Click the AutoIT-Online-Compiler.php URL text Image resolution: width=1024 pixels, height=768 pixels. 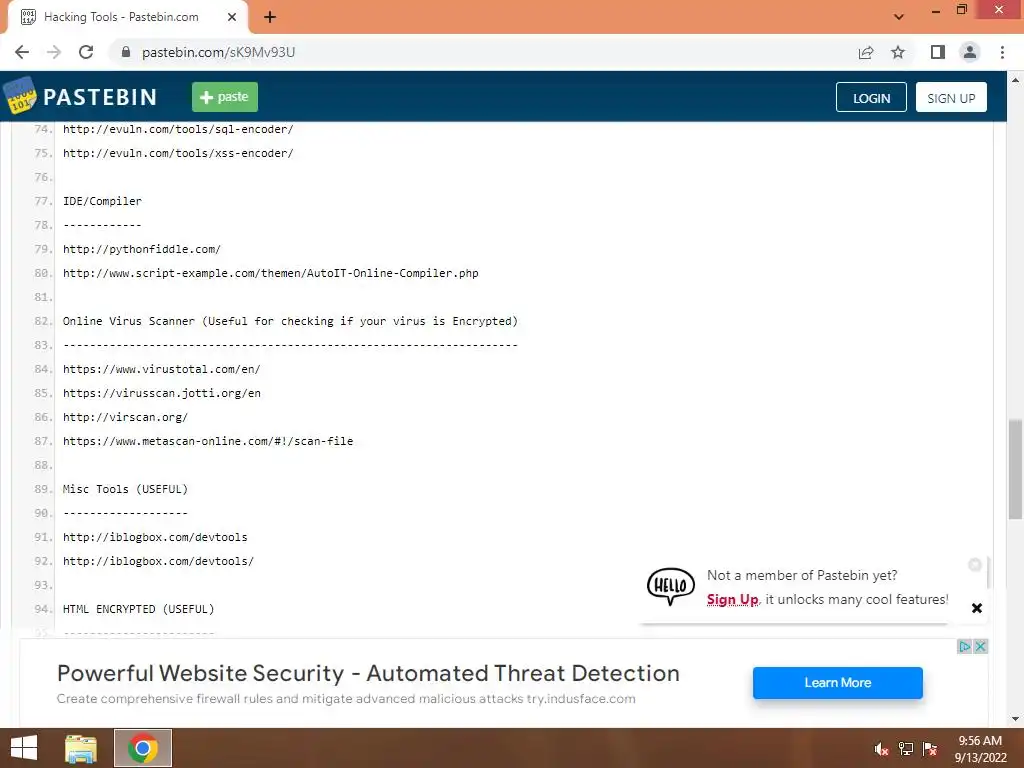pos(270,273)
